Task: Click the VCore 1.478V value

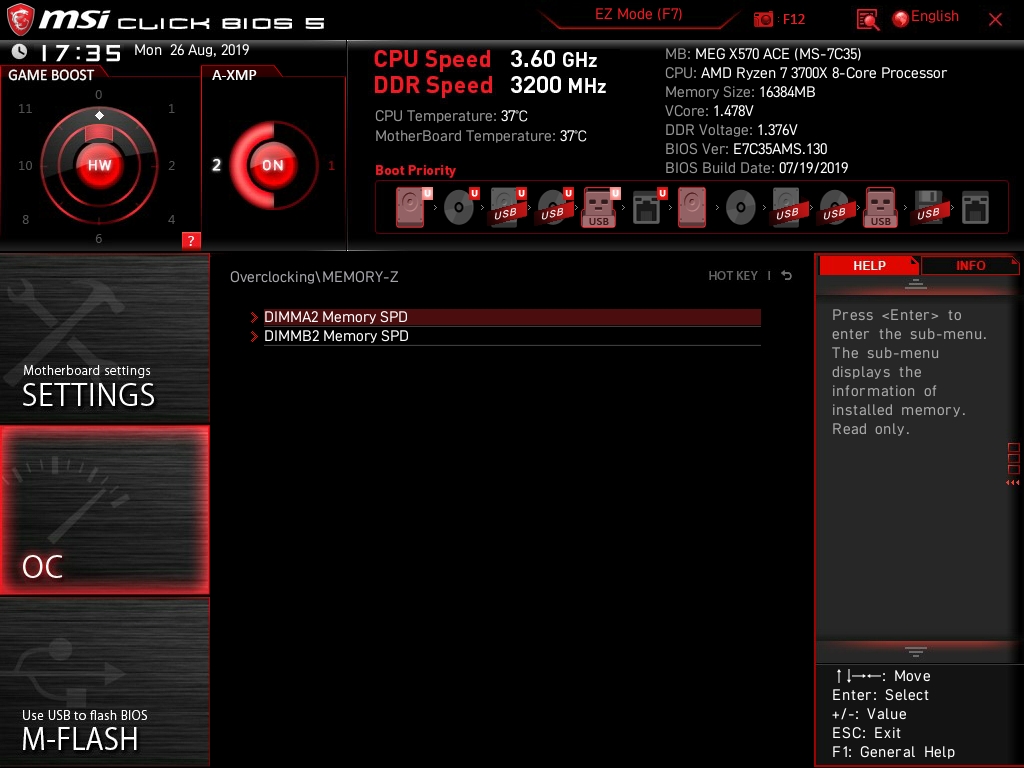Action: pyautogui.click(x=733, y=111)
